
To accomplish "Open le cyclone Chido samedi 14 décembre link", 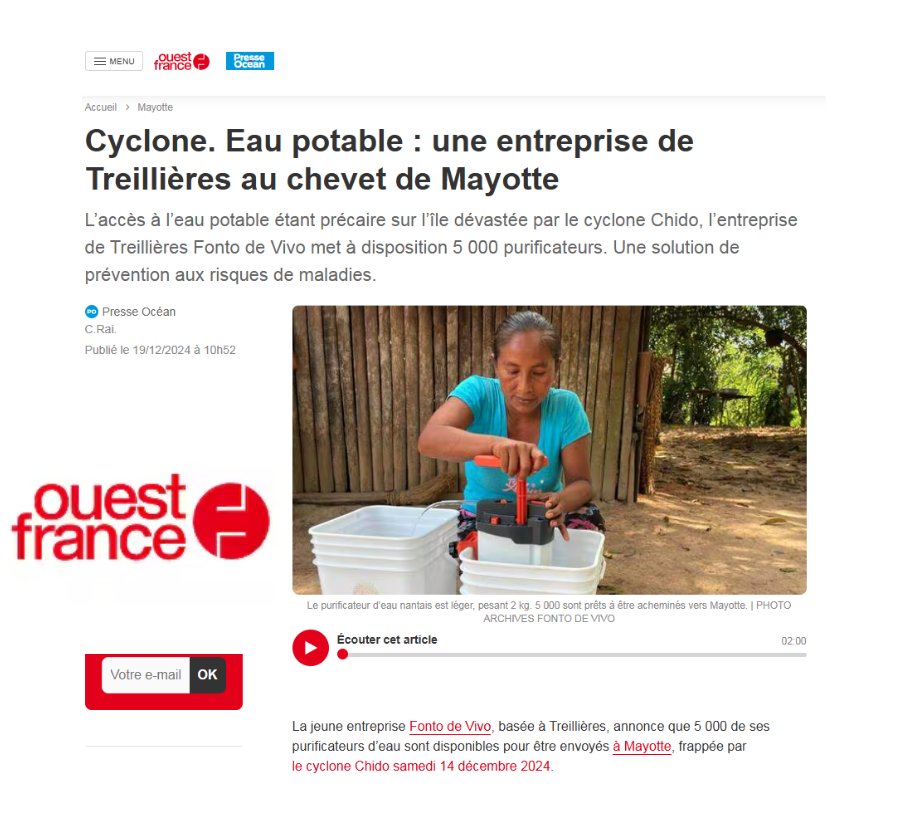I will click(421, 766).
